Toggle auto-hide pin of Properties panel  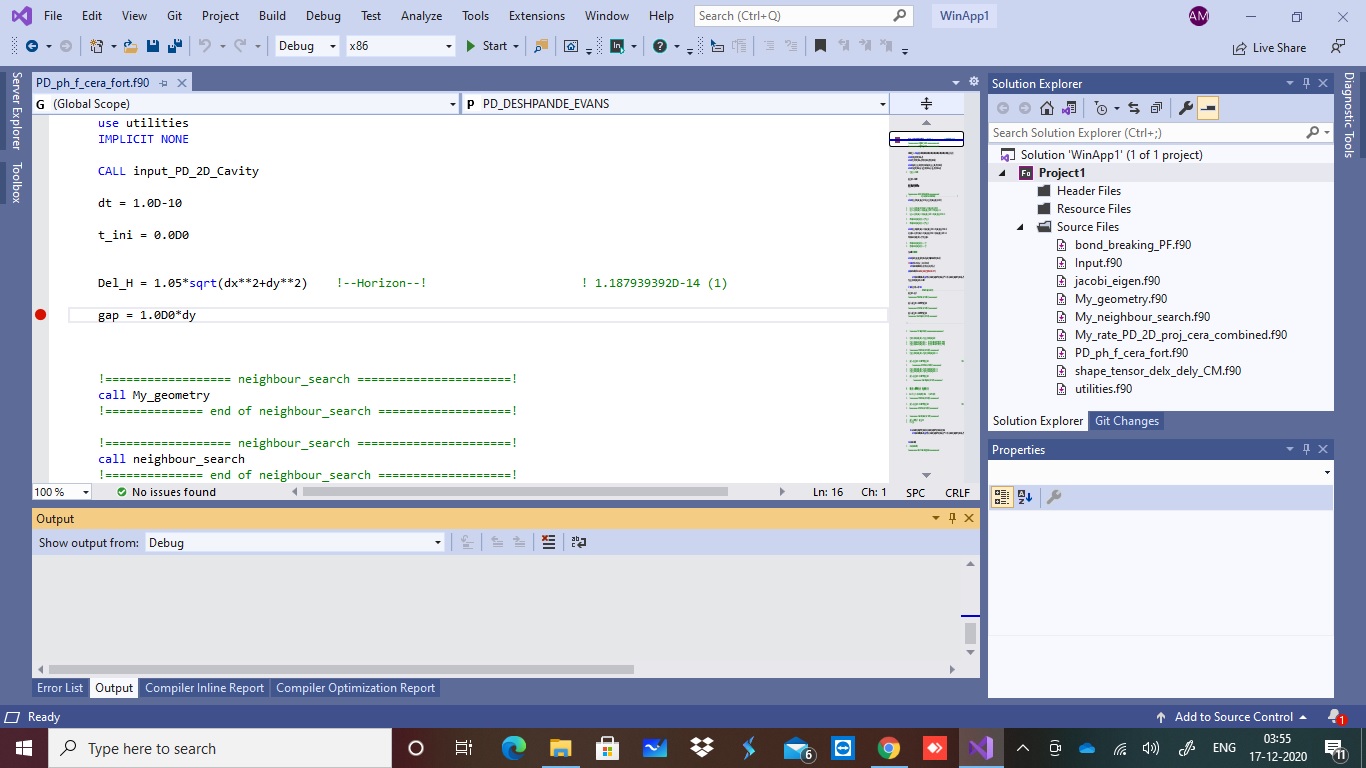coord(1306,450)
